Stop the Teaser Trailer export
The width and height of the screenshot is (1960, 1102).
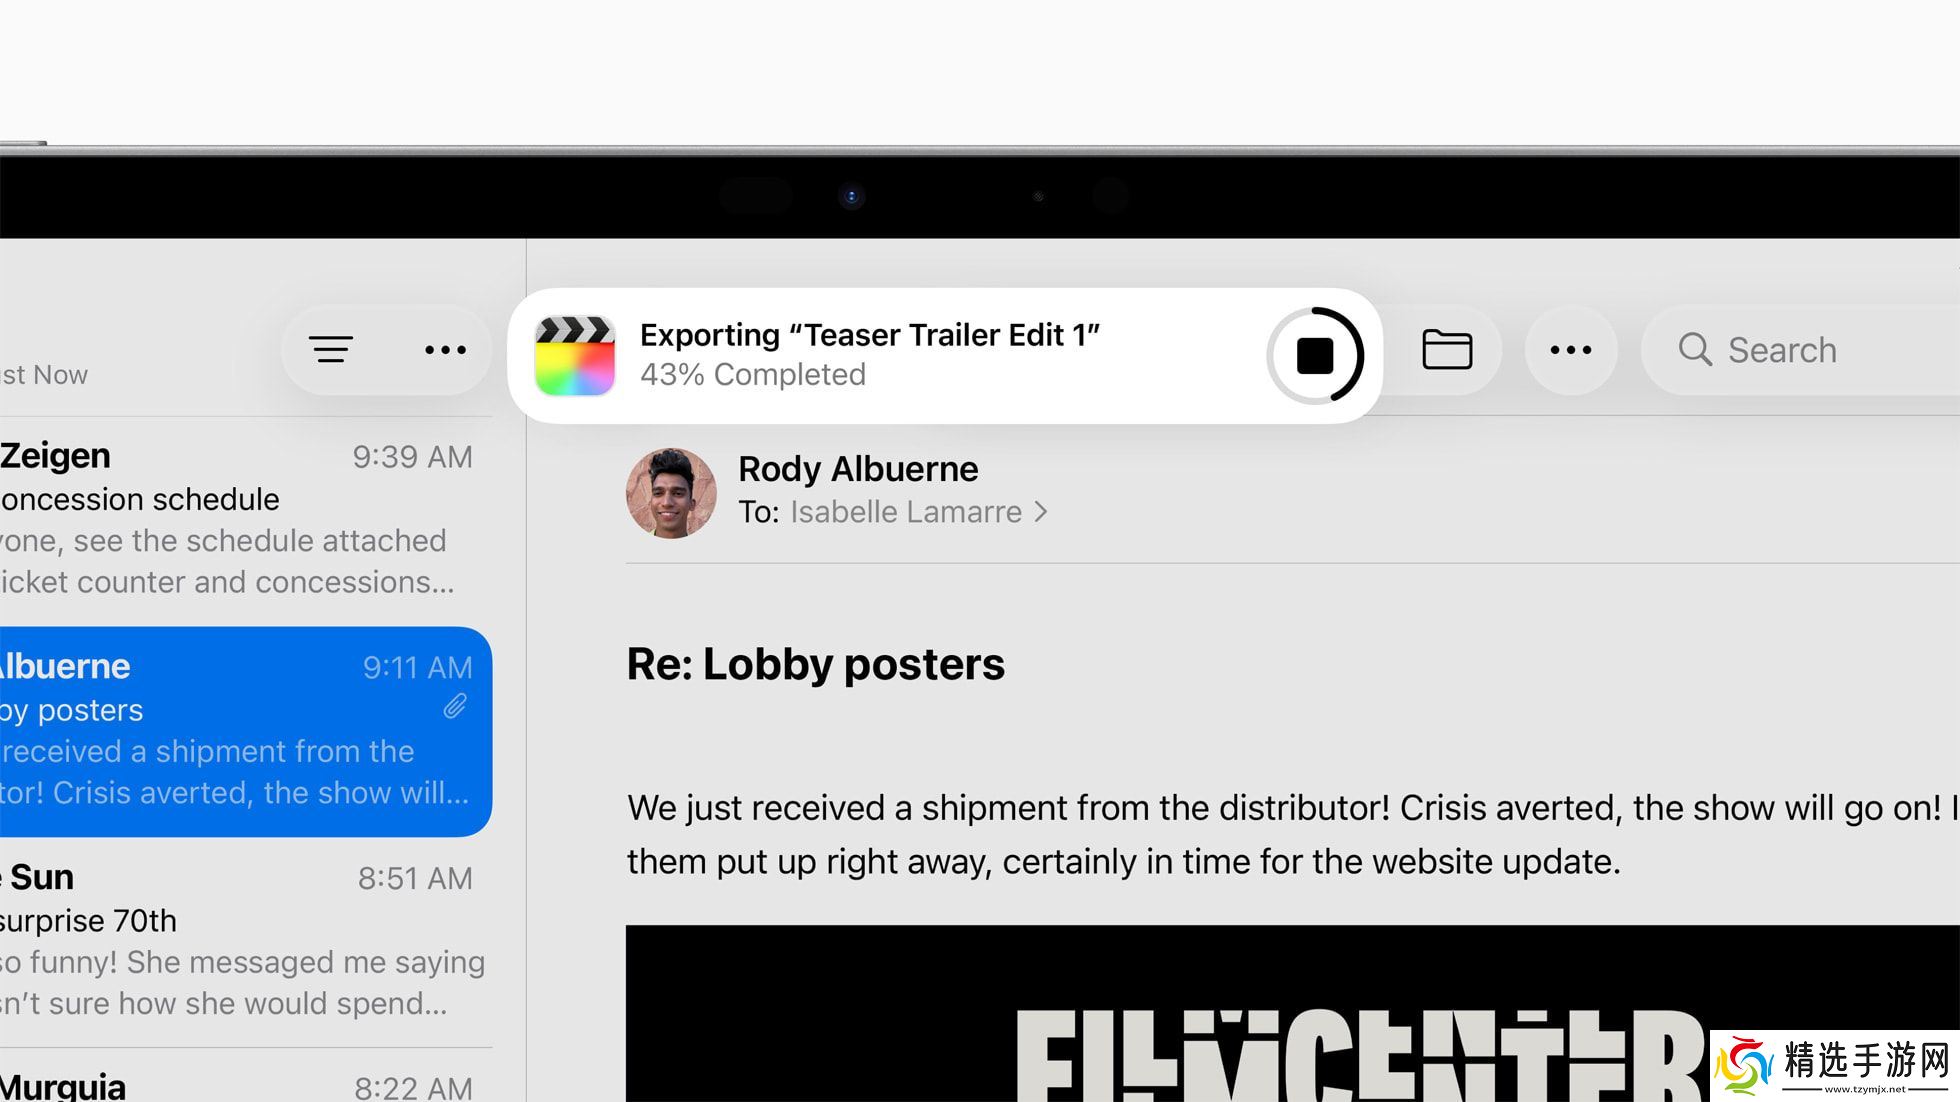tap(1315, 356)
